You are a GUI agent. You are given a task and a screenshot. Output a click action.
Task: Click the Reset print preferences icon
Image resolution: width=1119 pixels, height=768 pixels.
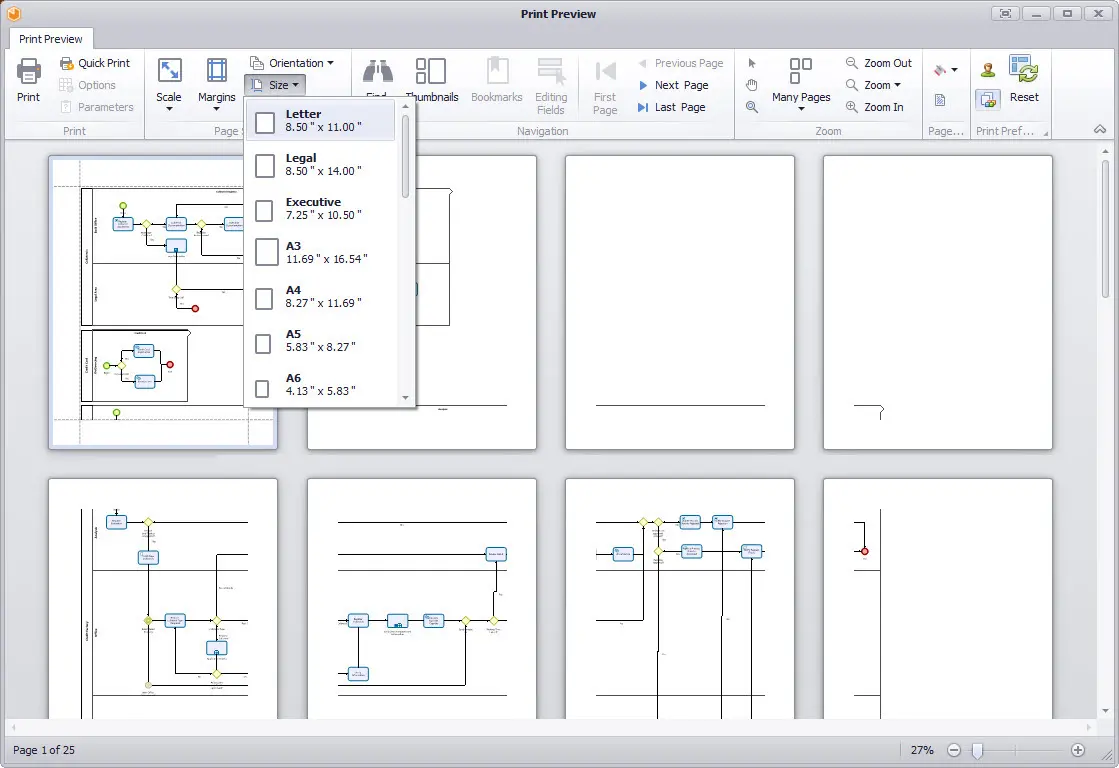1024,69
